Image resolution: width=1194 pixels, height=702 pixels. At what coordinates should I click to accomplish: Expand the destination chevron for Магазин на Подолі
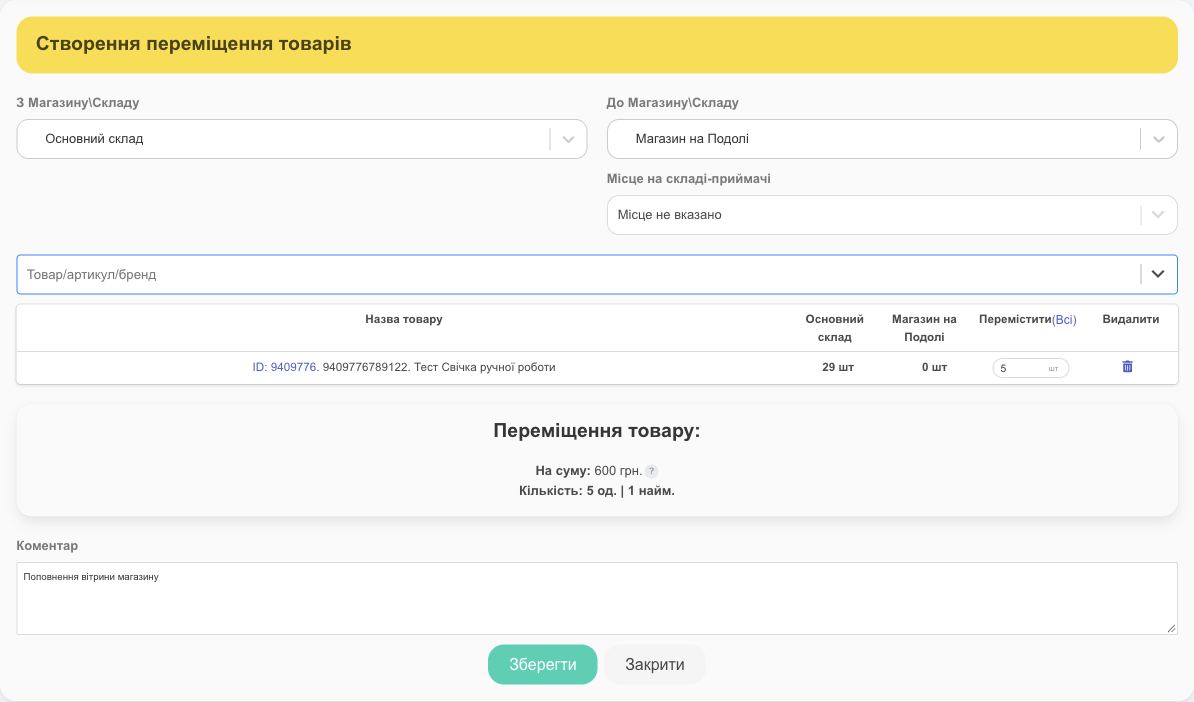pyautogui.click(x=1158, y=139)
